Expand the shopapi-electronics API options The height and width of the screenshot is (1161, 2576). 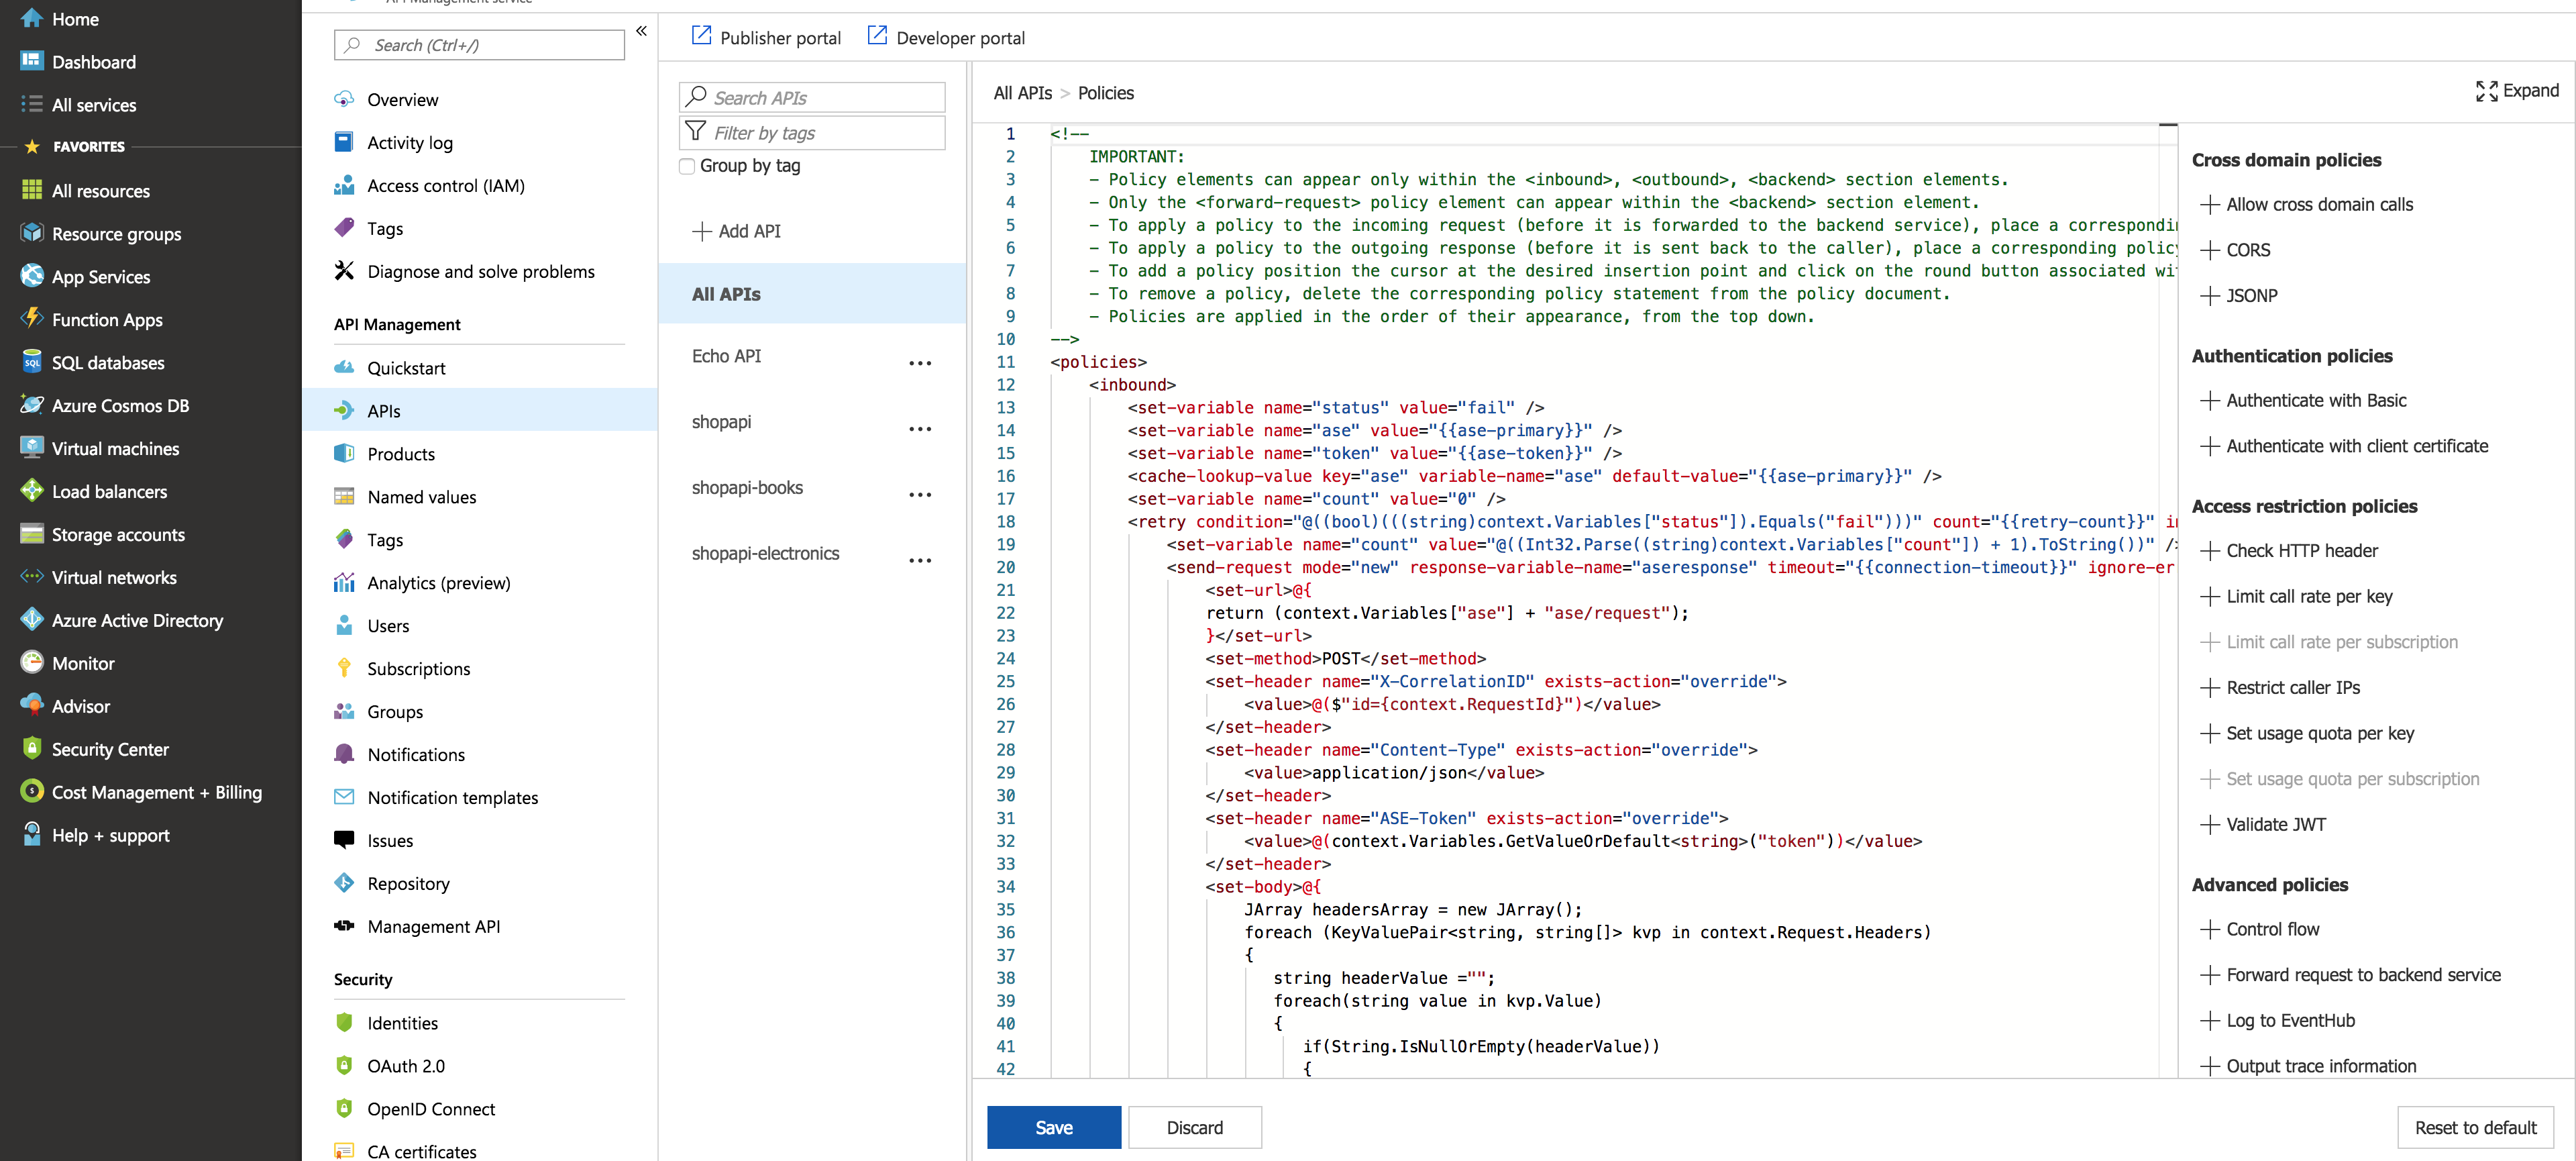[x=922, y=556]
